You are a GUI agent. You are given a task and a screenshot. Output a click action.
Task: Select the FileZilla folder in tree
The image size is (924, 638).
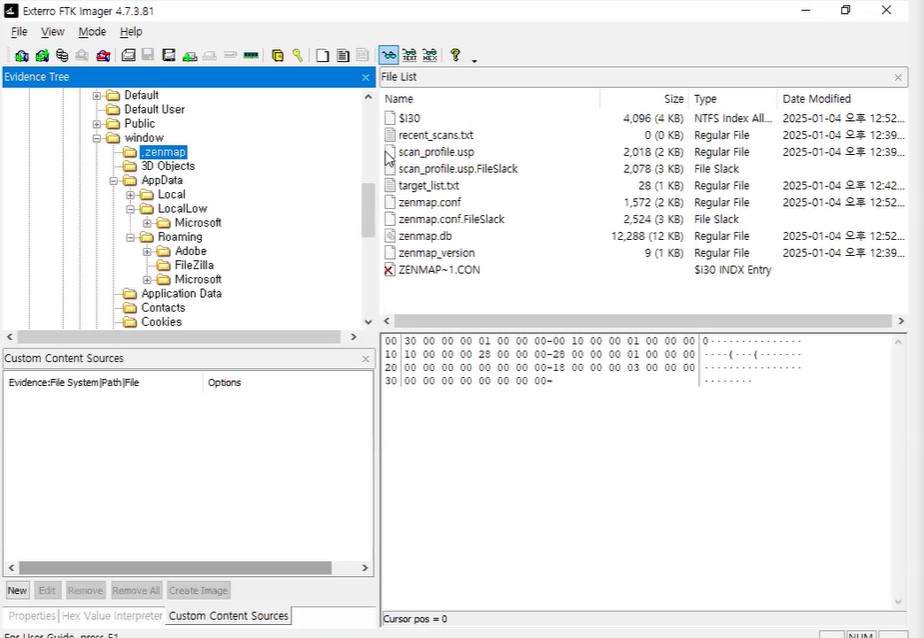[194, 265]
